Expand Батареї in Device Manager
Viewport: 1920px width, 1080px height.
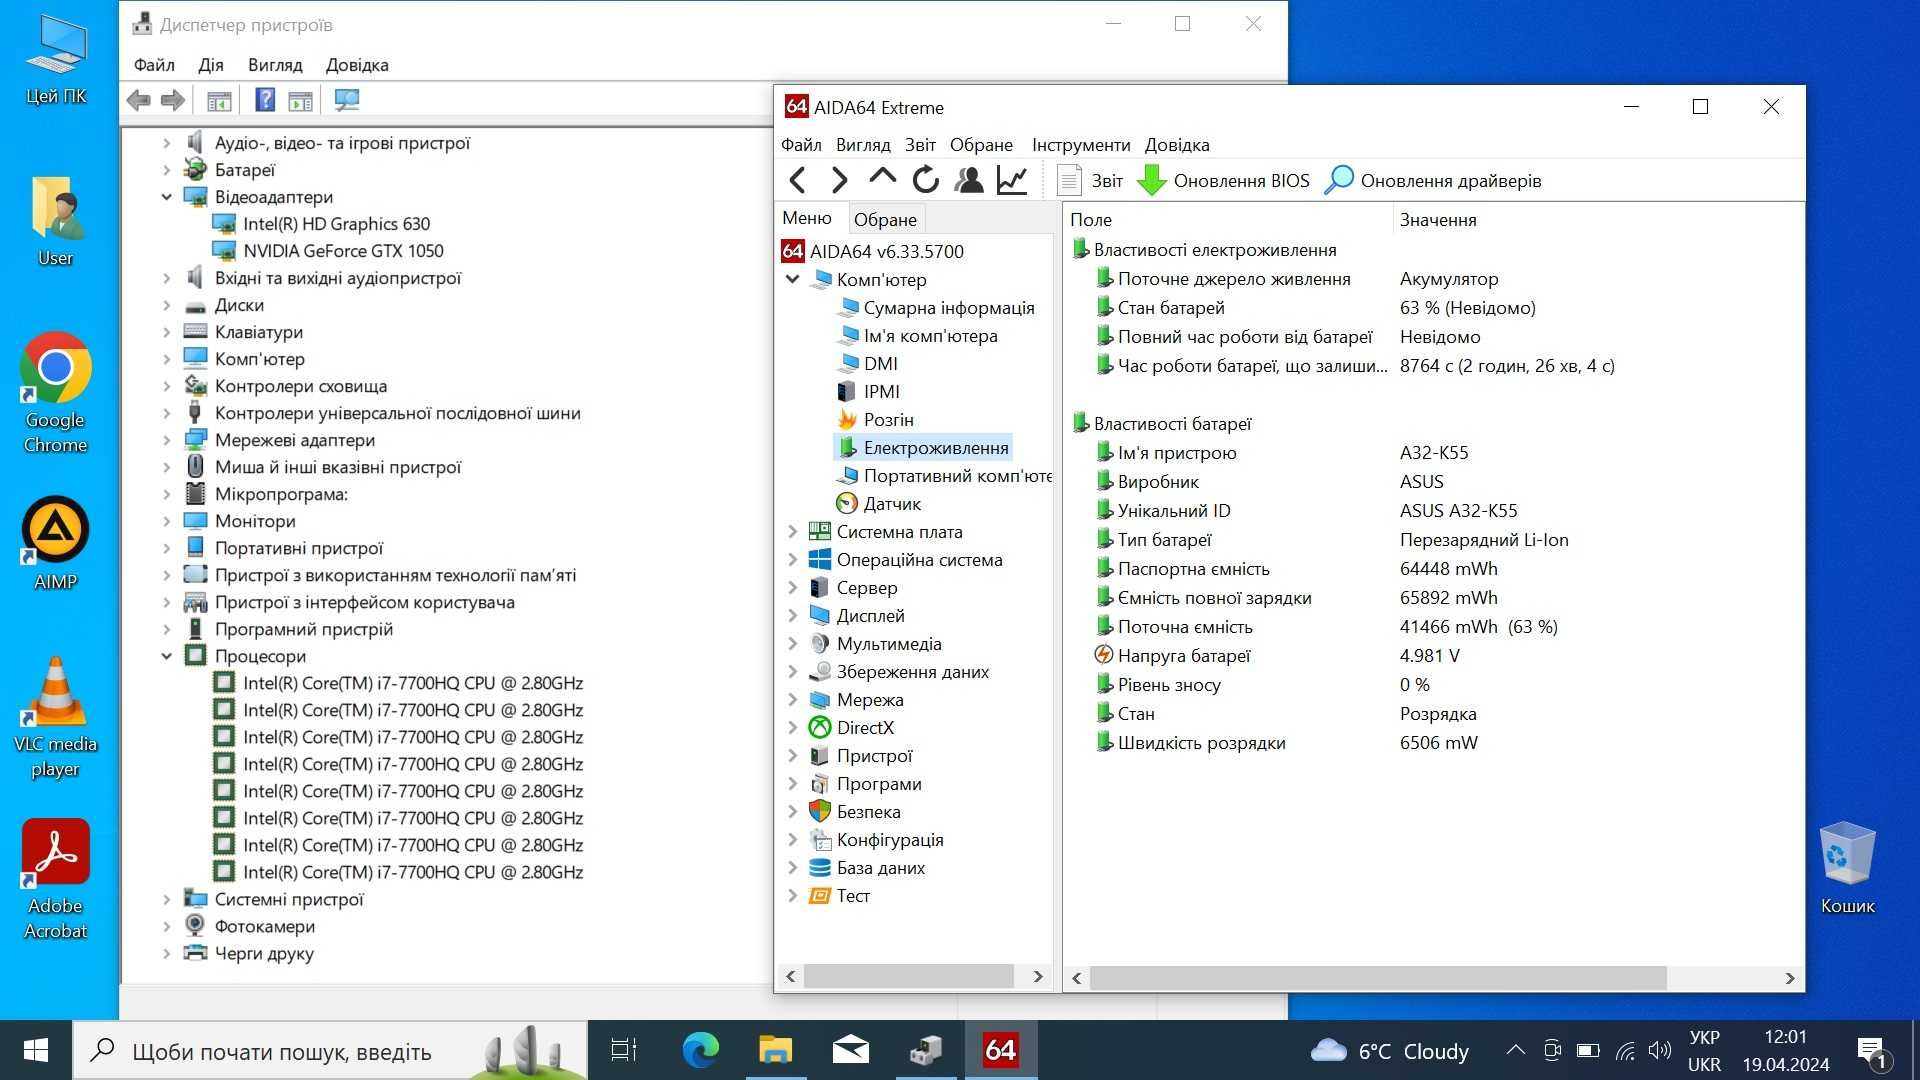tap(167, 170)
